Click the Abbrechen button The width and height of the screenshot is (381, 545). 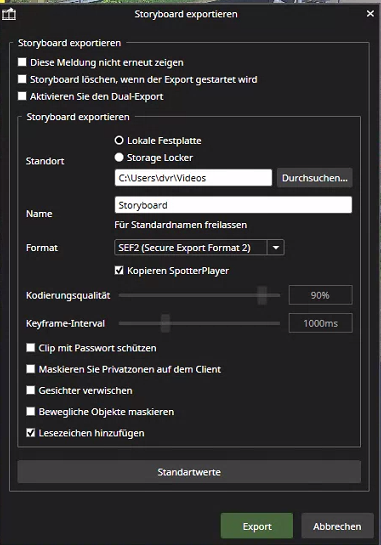coord(337,526)
